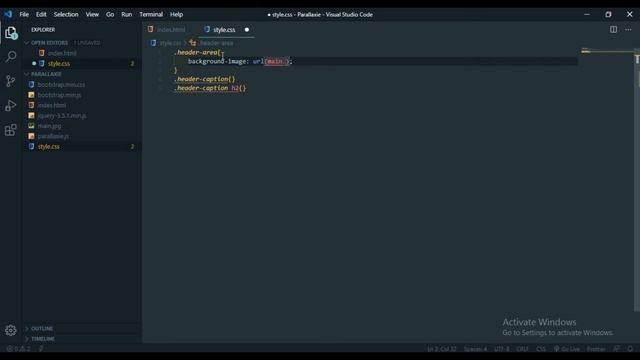This screenshot has height=360, width=640.
Task: Click the Ln 2, Col position indicator
Action: coord(442,349)
